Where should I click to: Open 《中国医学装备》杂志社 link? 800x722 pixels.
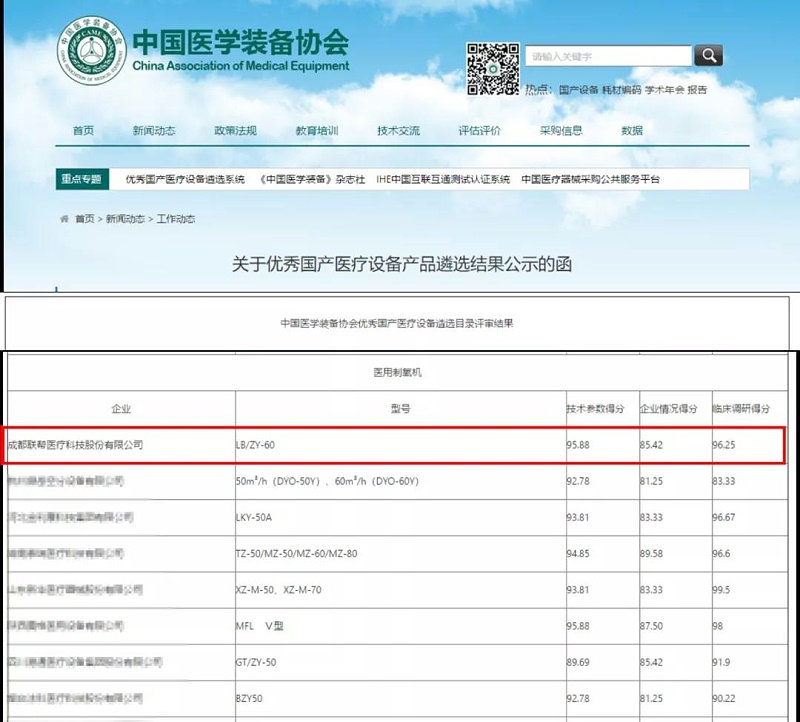[312, 179]
